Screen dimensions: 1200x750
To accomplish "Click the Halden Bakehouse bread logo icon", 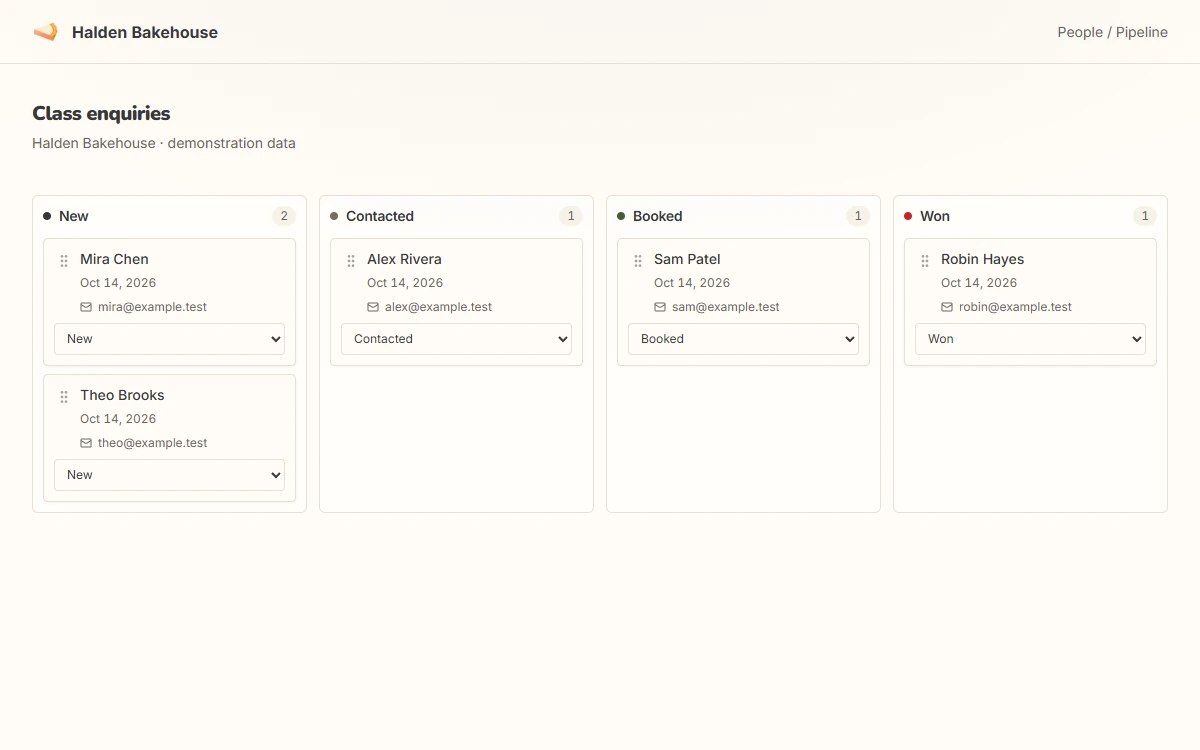I will click(x=45, y=32).
